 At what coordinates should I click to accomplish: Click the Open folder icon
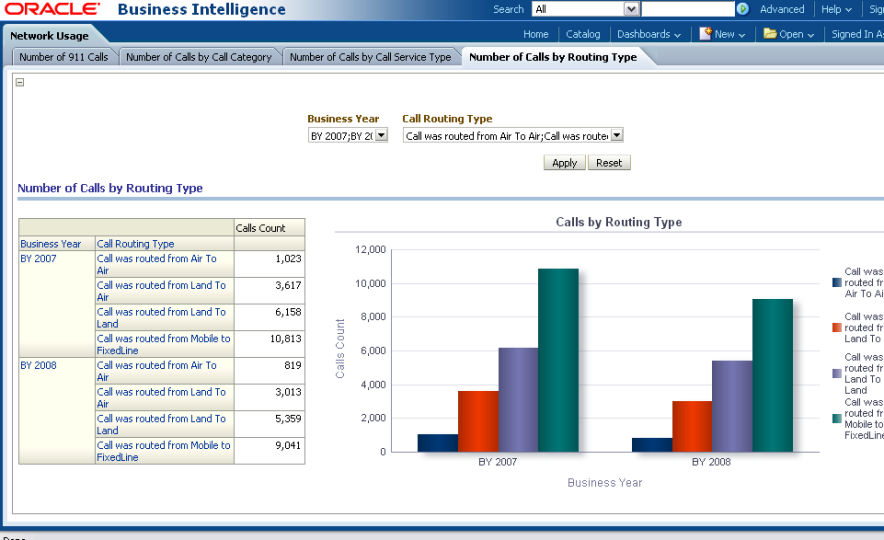click(x=770, y=34)
